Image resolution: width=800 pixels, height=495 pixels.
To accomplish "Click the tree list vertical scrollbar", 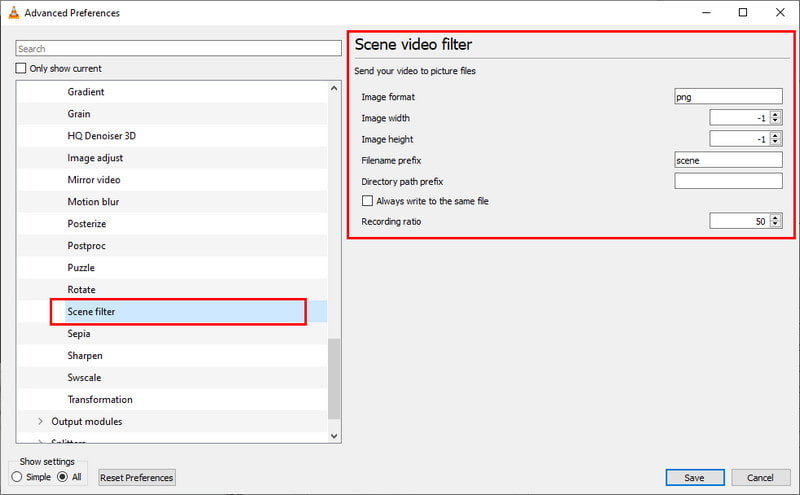I will (x=335, y=380).
